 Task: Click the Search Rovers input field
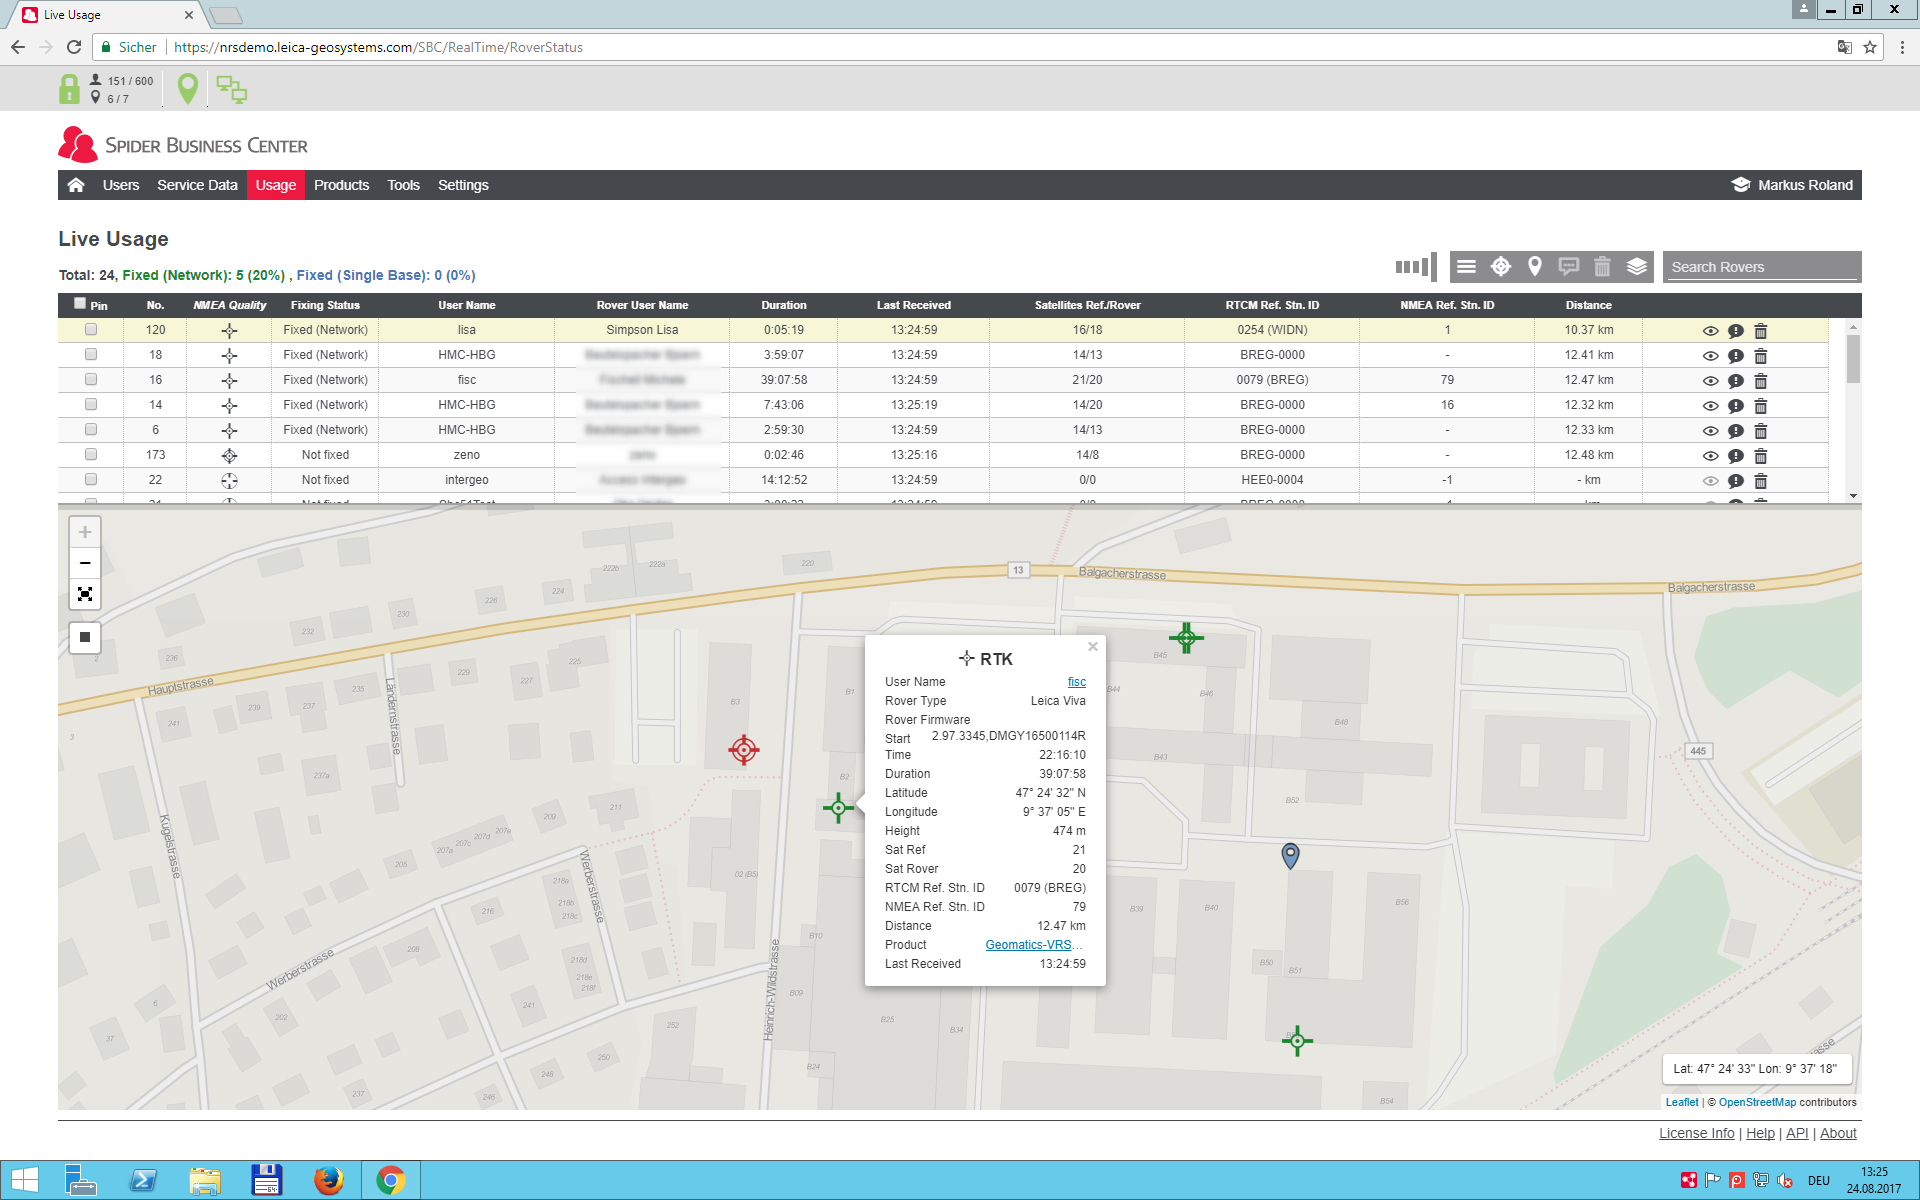point(1760,267)
